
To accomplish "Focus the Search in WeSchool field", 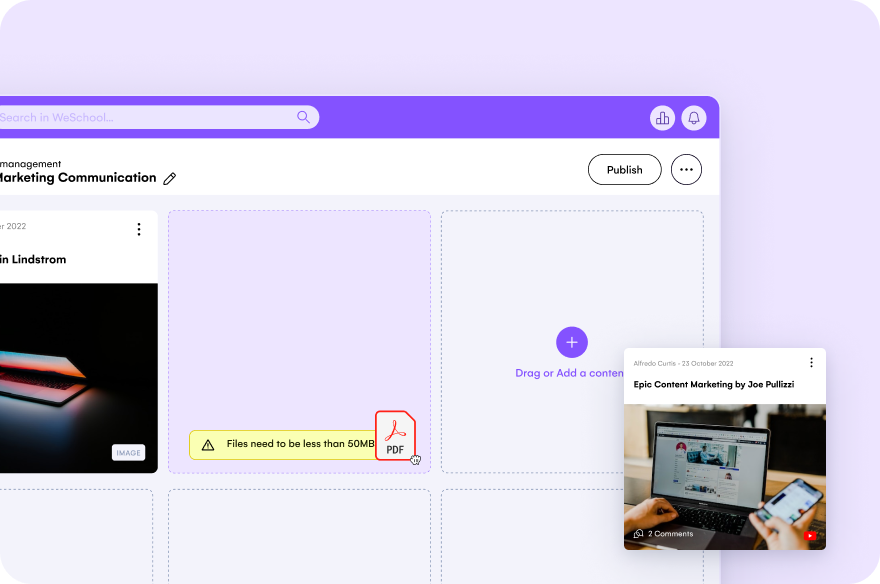I will pos(159,117).
